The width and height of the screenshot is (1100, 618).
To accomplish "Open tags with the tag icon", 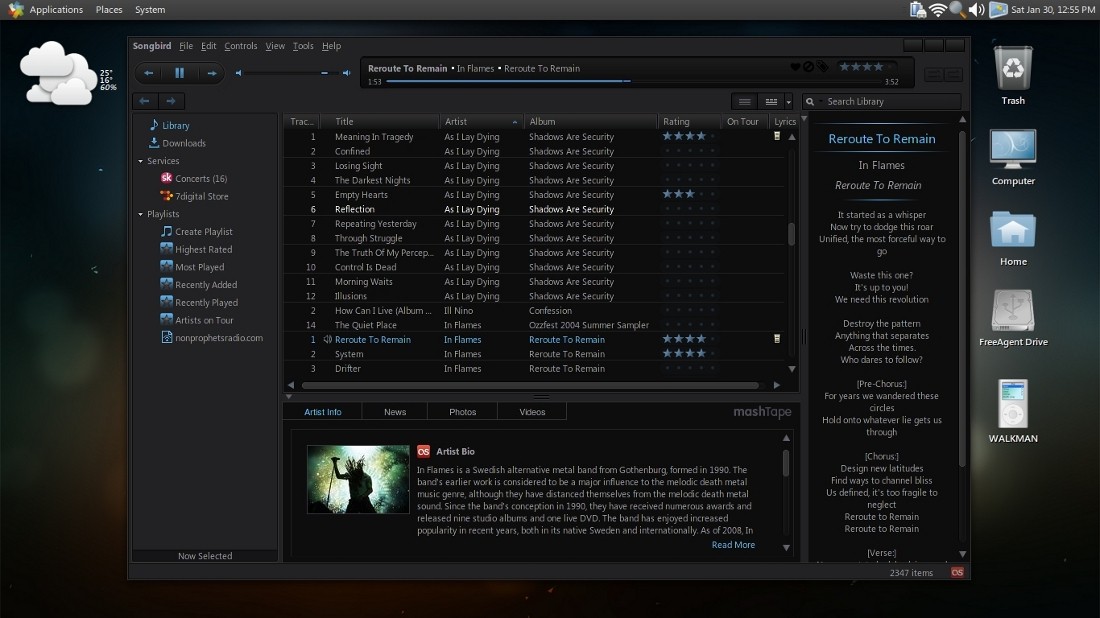I will pos(822,67).
